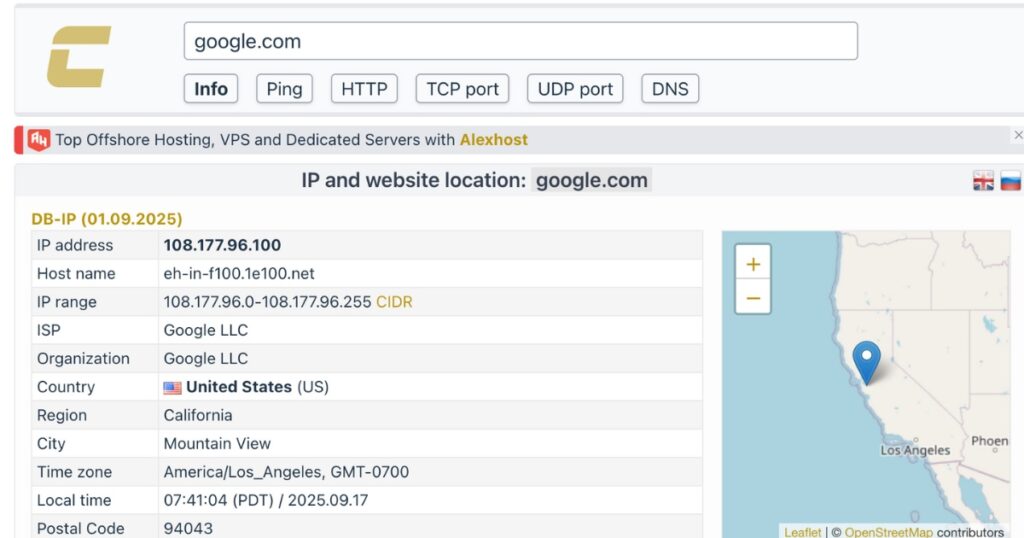Image resolution: width=1024 pixels, height=538 pixels.
Task: Click the google.com label in page title
Action: click(592, 180)
